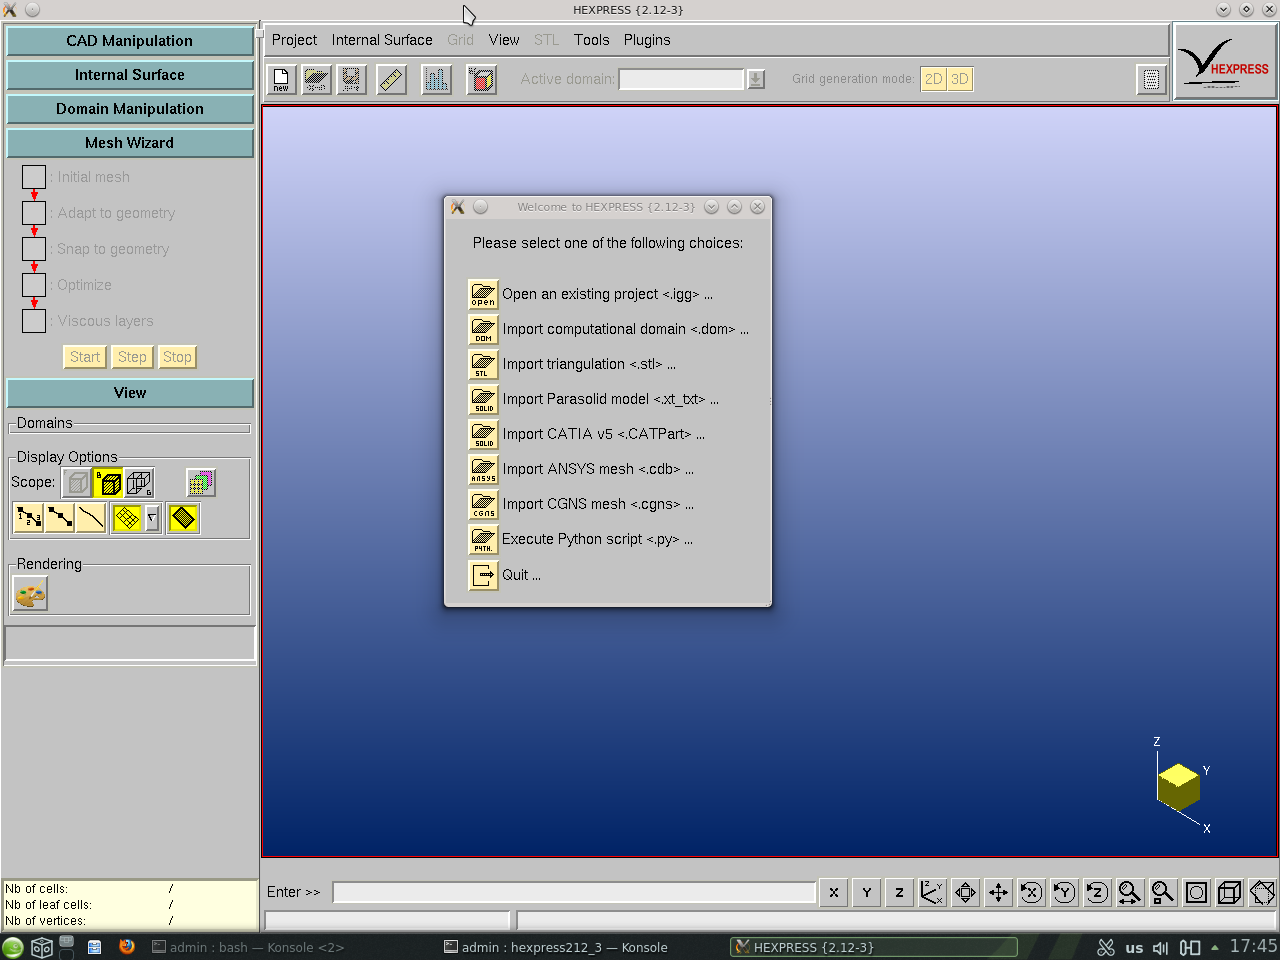Click the scroll view arrows icon
Image resolution: width=1280 pixels, height=960 pixels.
click(x=965, y=893)
